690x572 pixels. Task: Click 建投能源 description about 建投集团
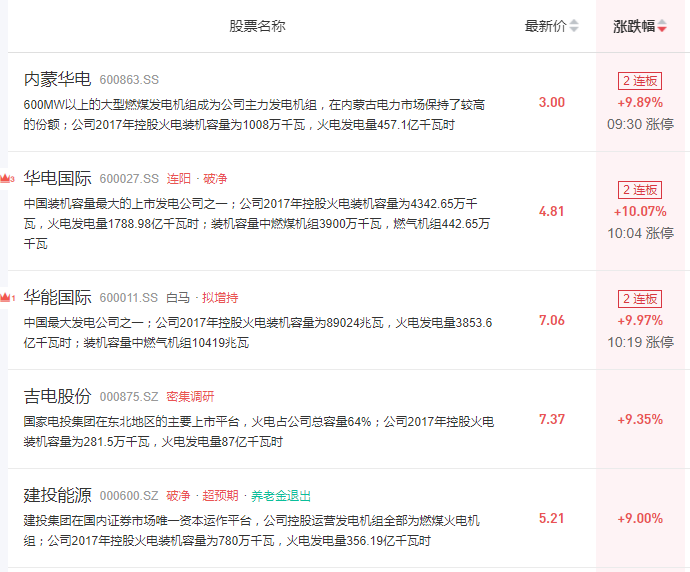point(251,531)
